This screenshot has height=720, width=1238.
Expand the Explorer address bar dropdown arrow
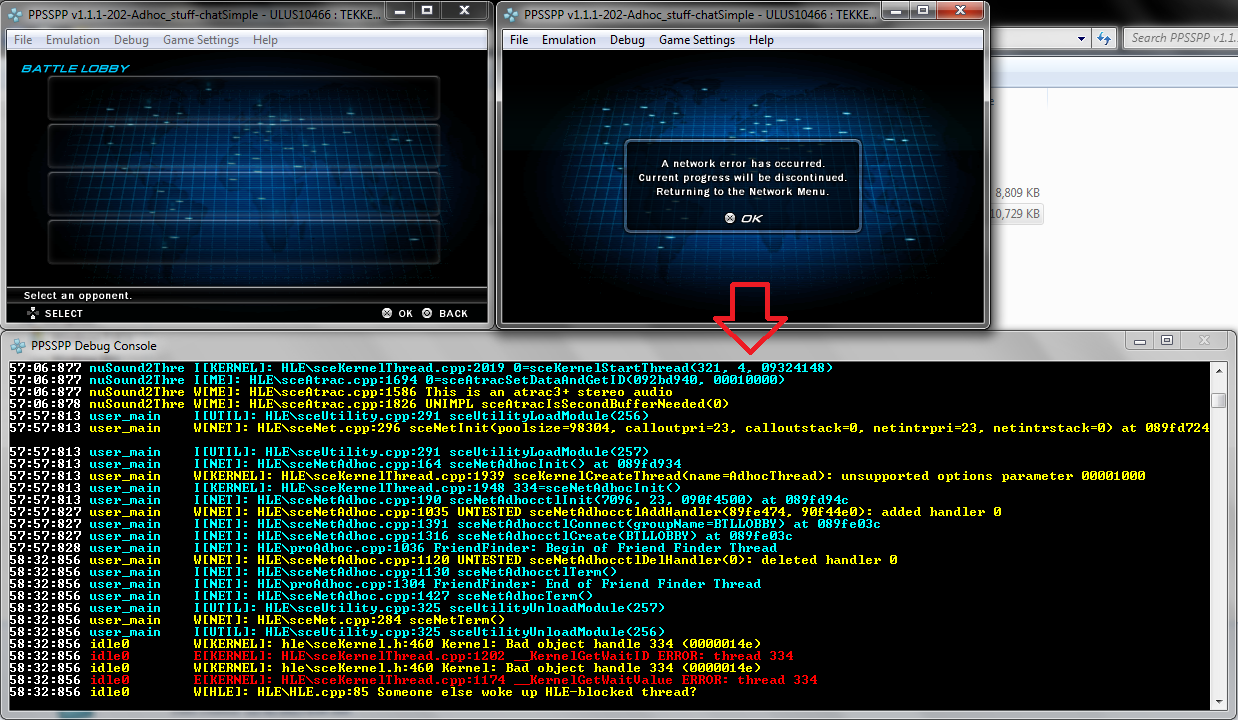[1080, 38]
